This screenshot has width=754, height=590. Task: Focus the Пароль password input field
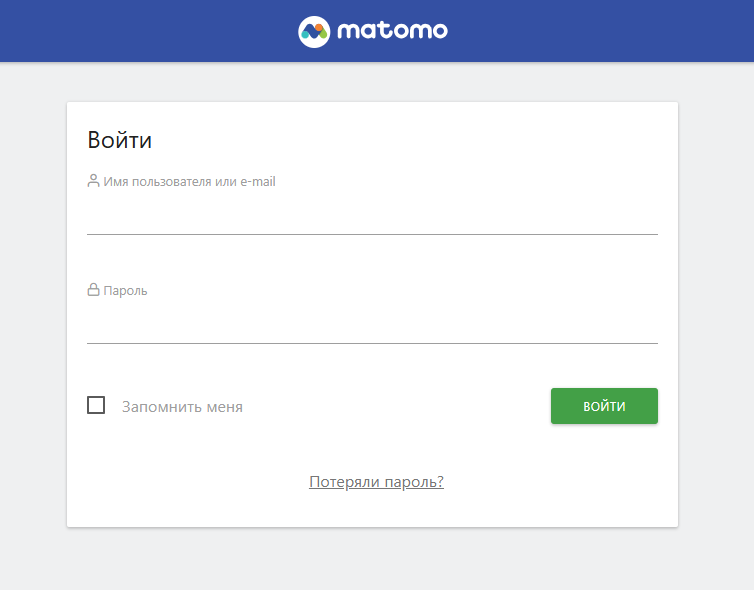tap(372, 325)
